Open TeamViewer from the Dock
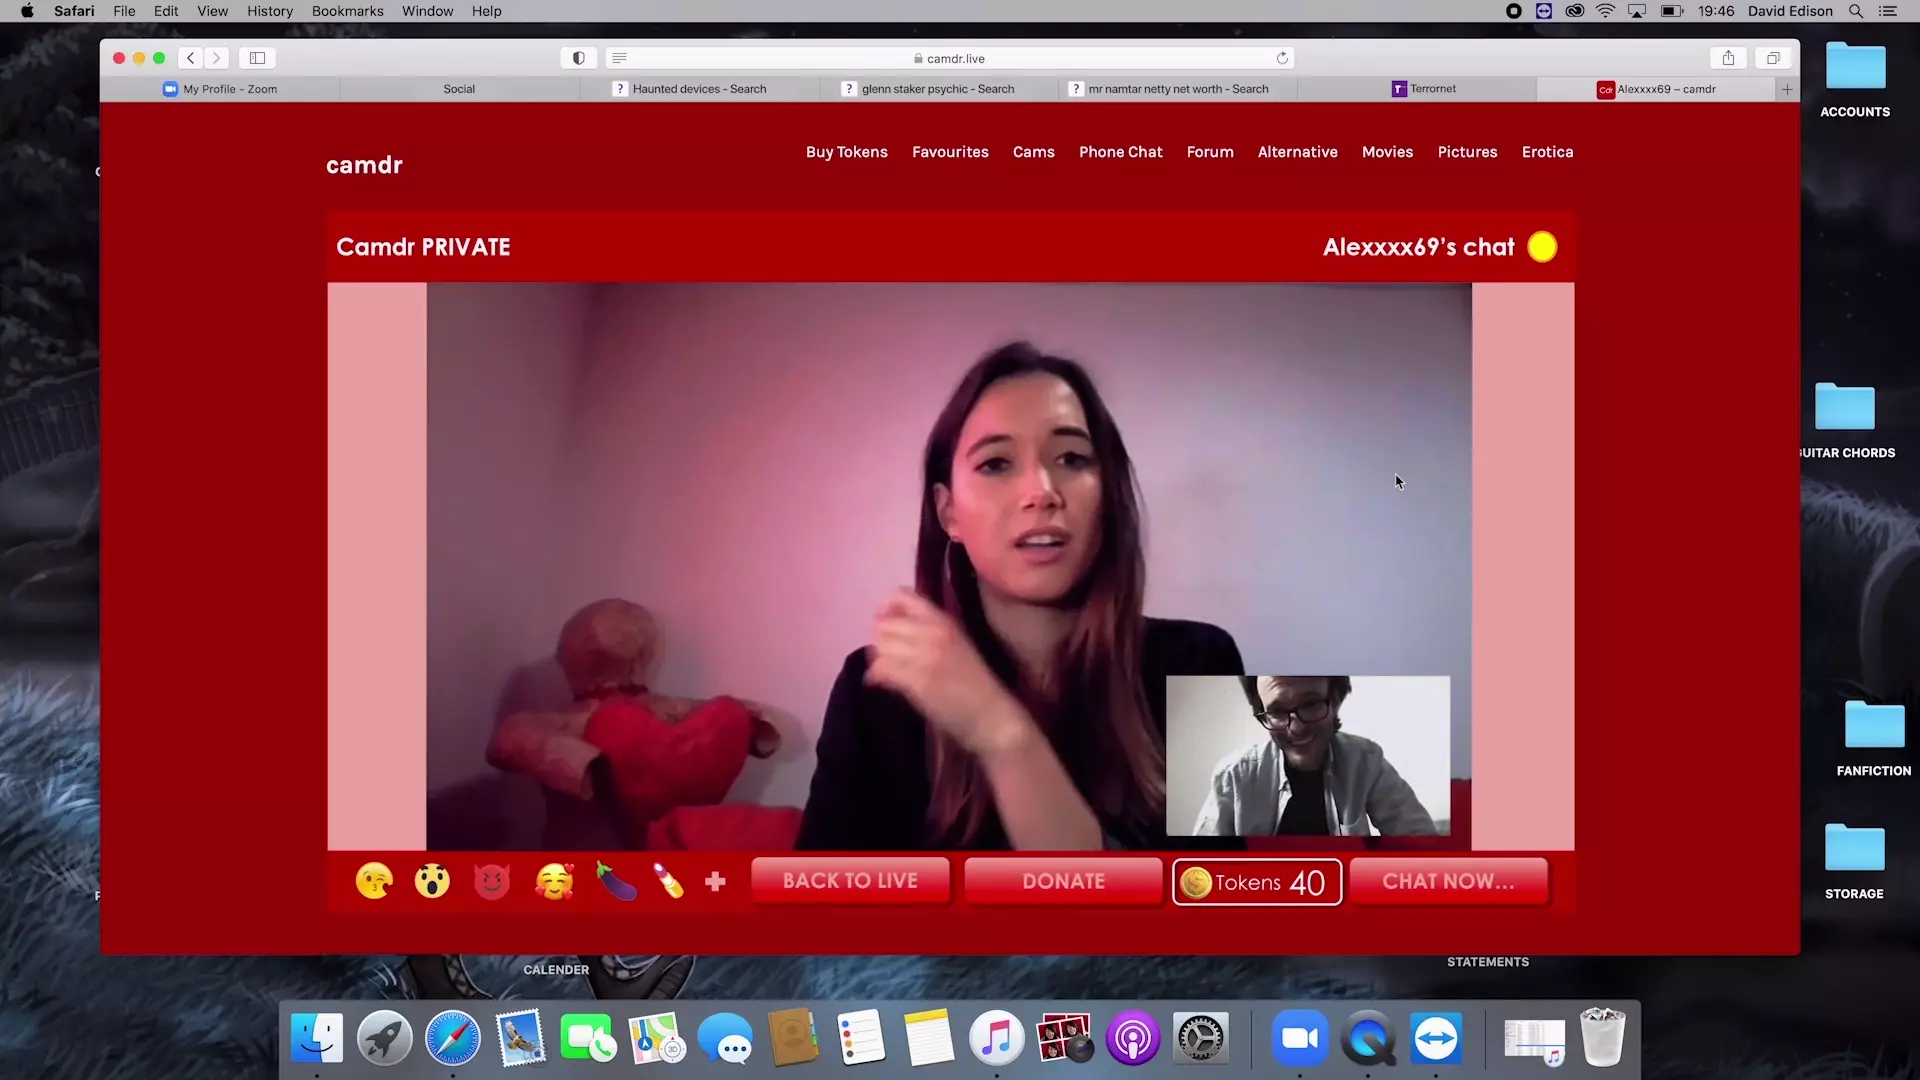 point(1436,1038)
